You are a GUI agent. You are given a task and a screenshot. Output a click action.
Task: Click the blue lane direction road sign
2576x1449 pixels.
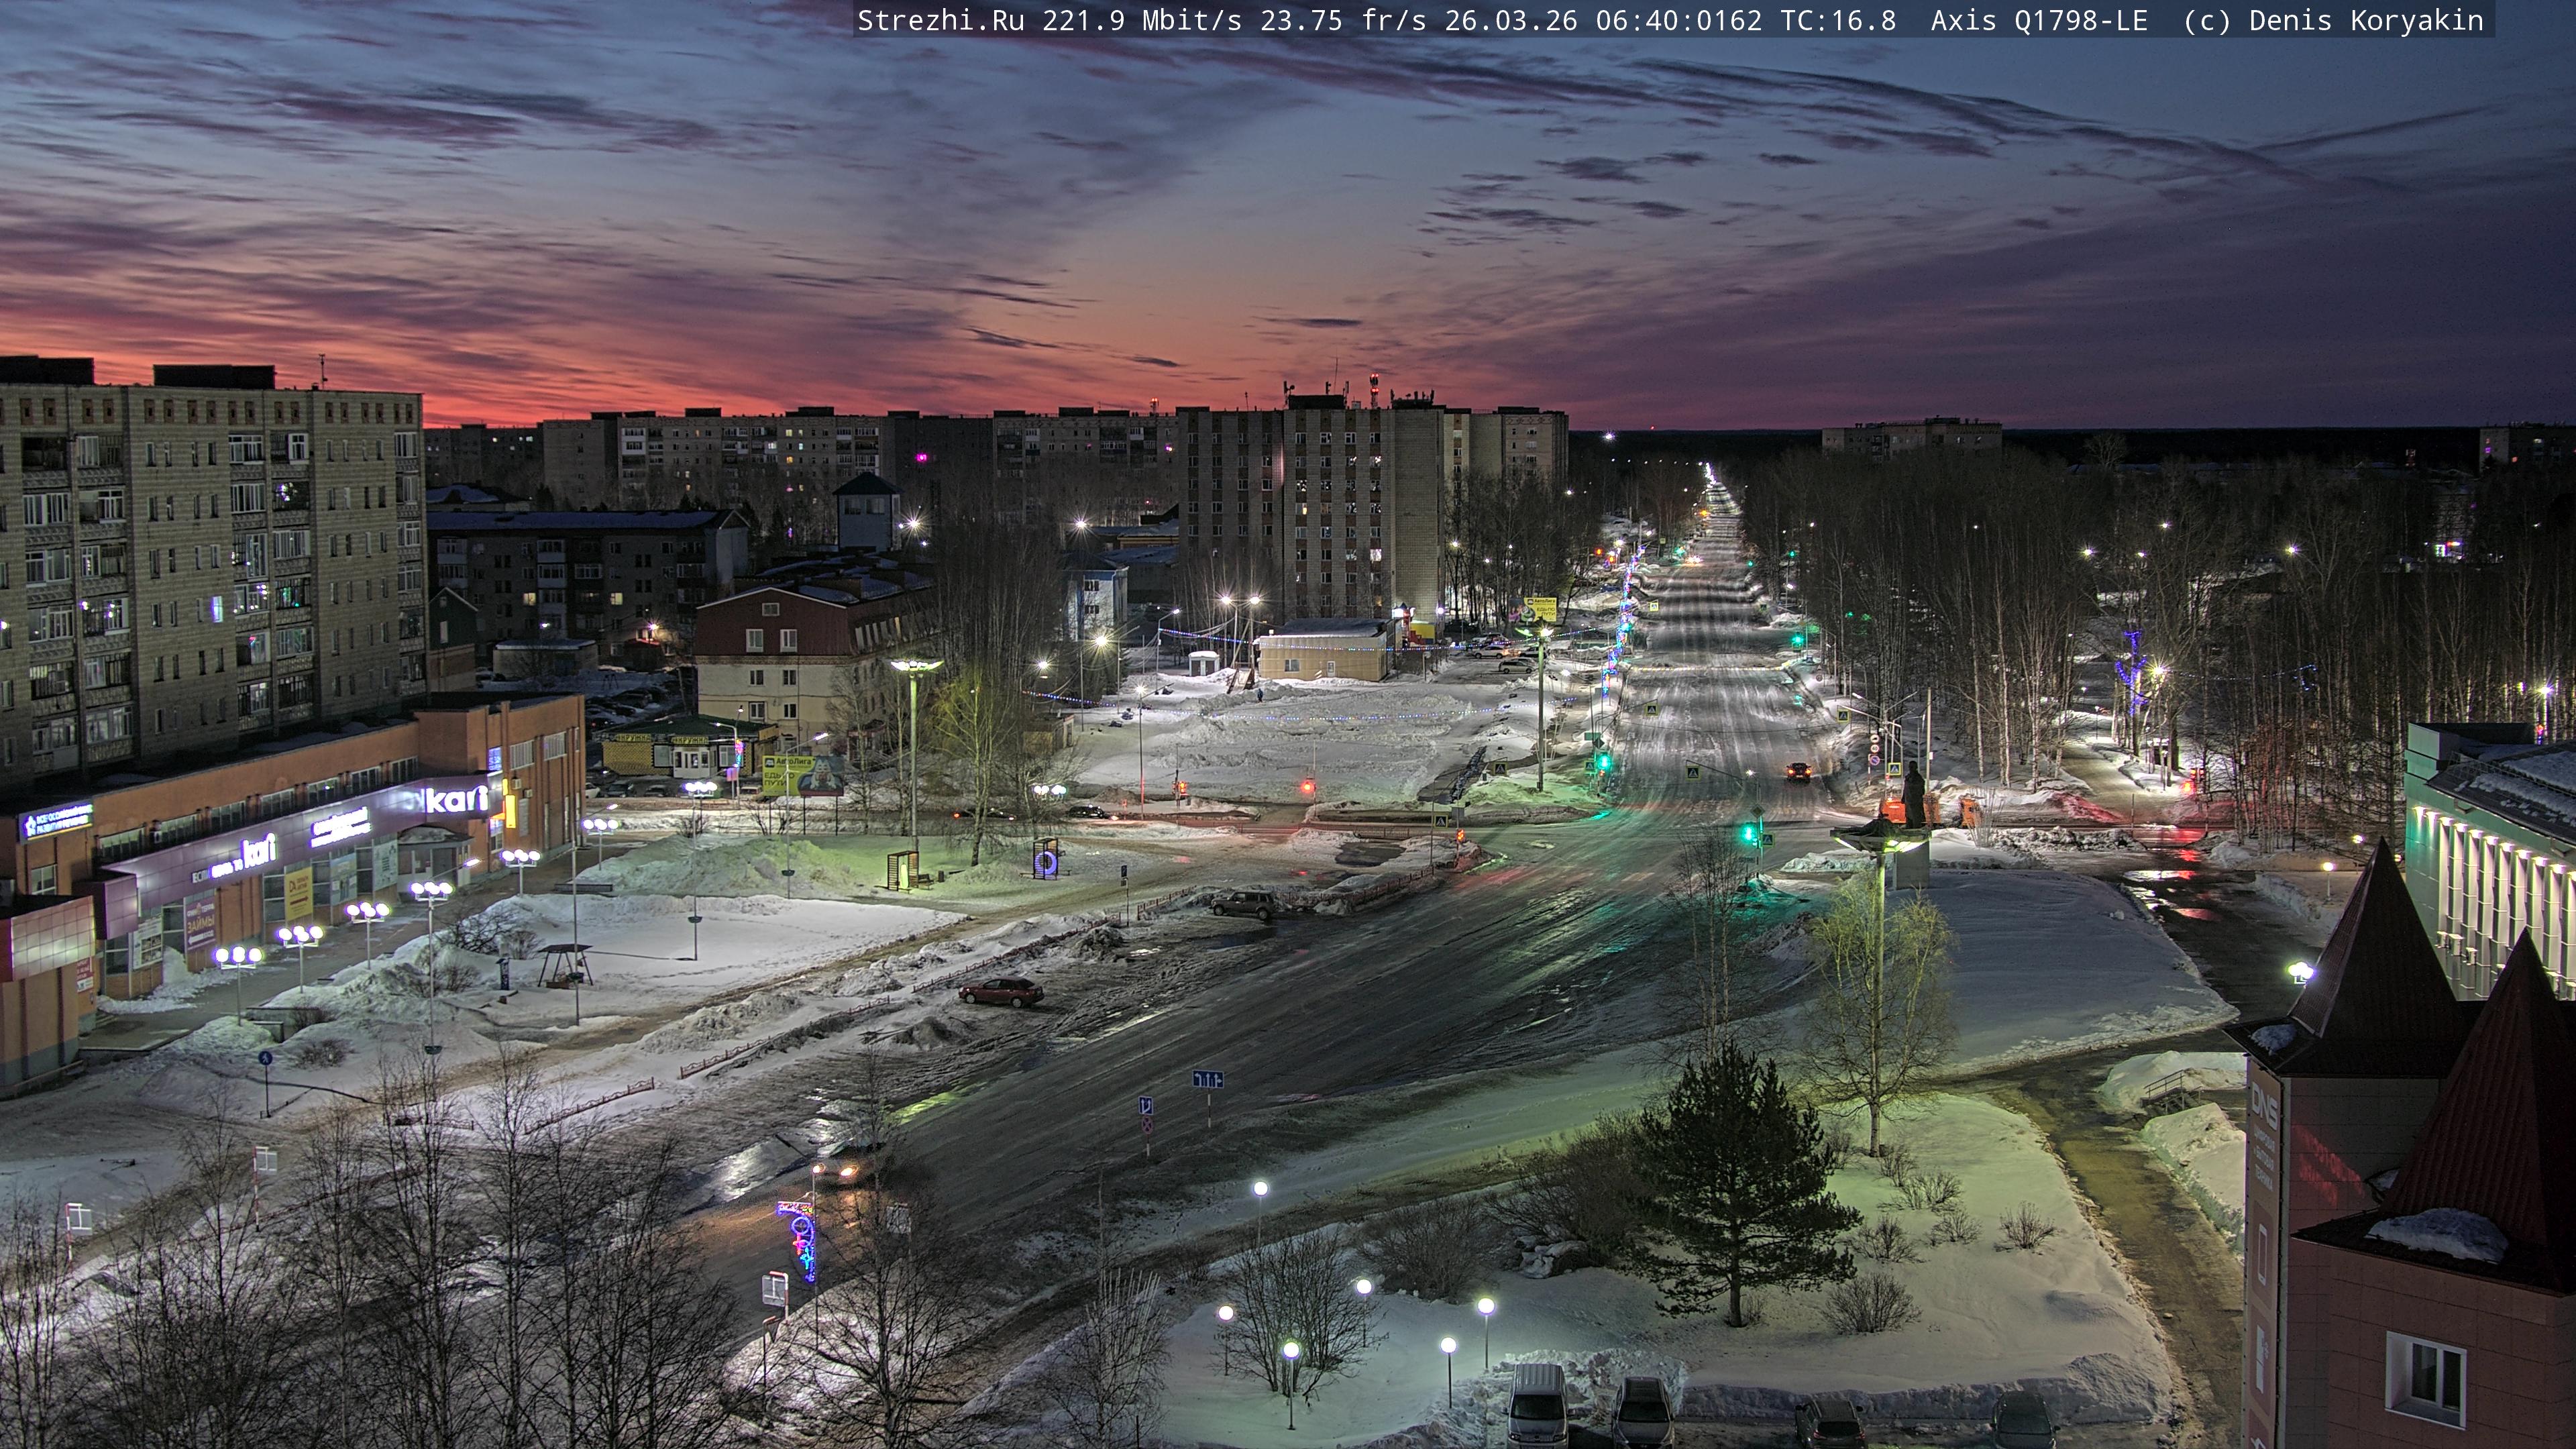[1207, 1079]
